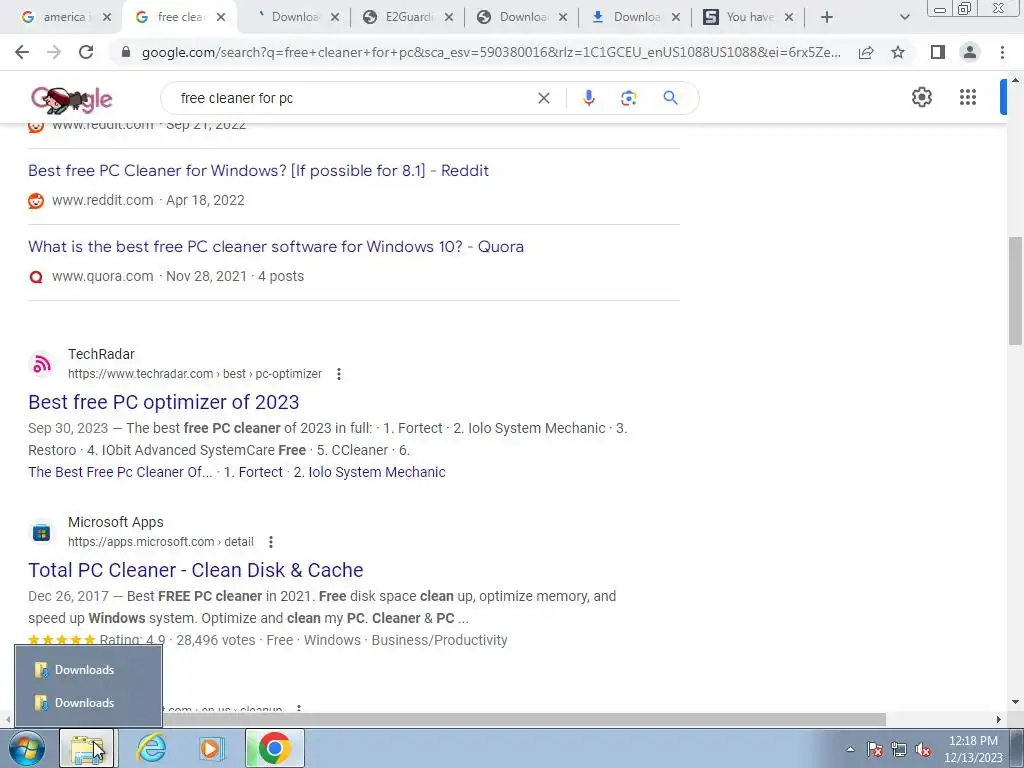
Task: Submit search with magnifier icon
Action: click(670, 98)
